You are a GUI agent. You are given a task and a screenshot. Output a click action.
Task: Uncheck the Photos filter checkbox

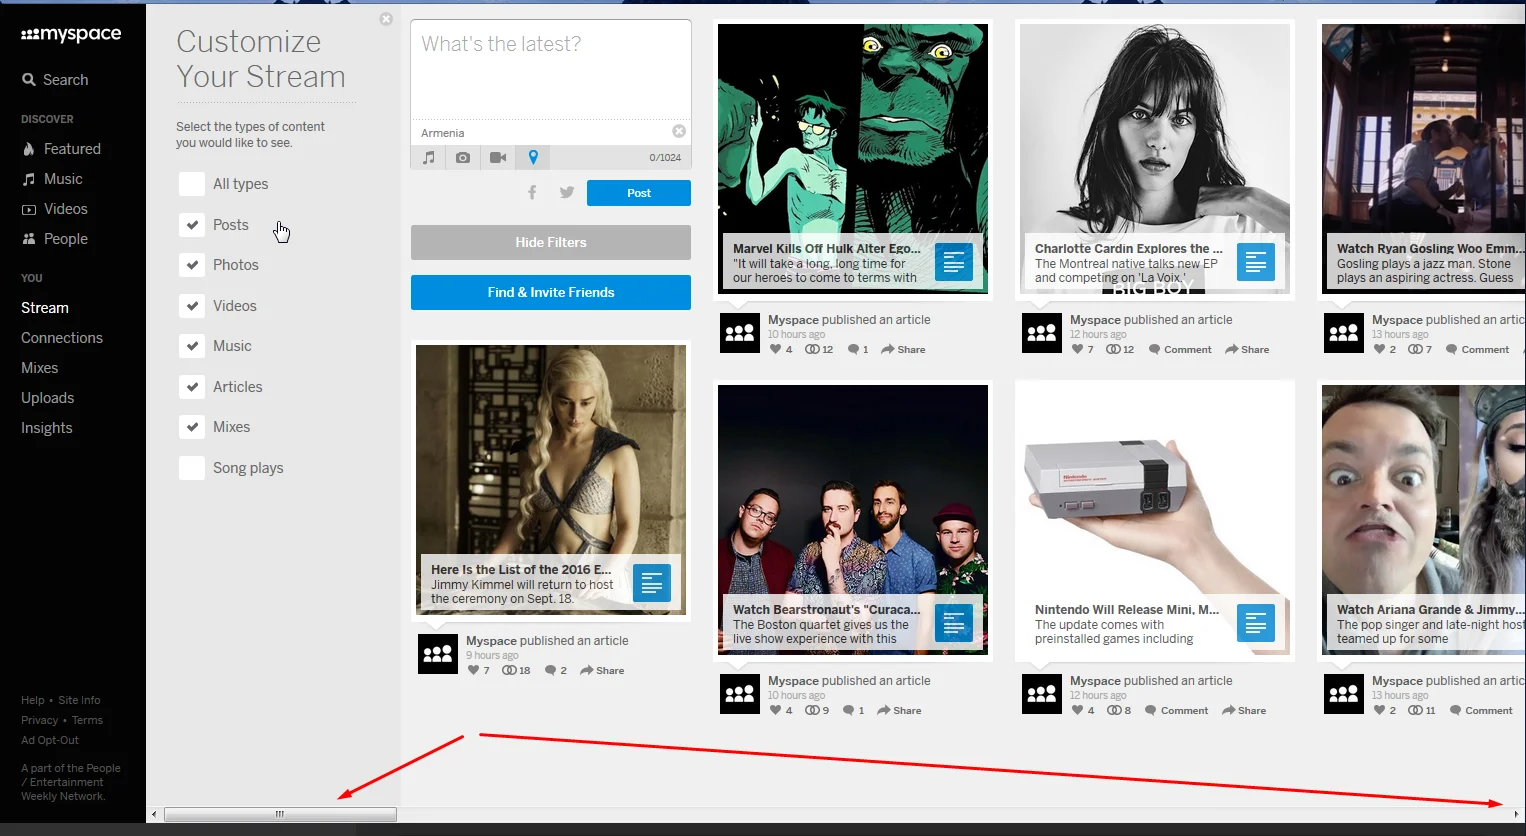[x=192, y=265]
